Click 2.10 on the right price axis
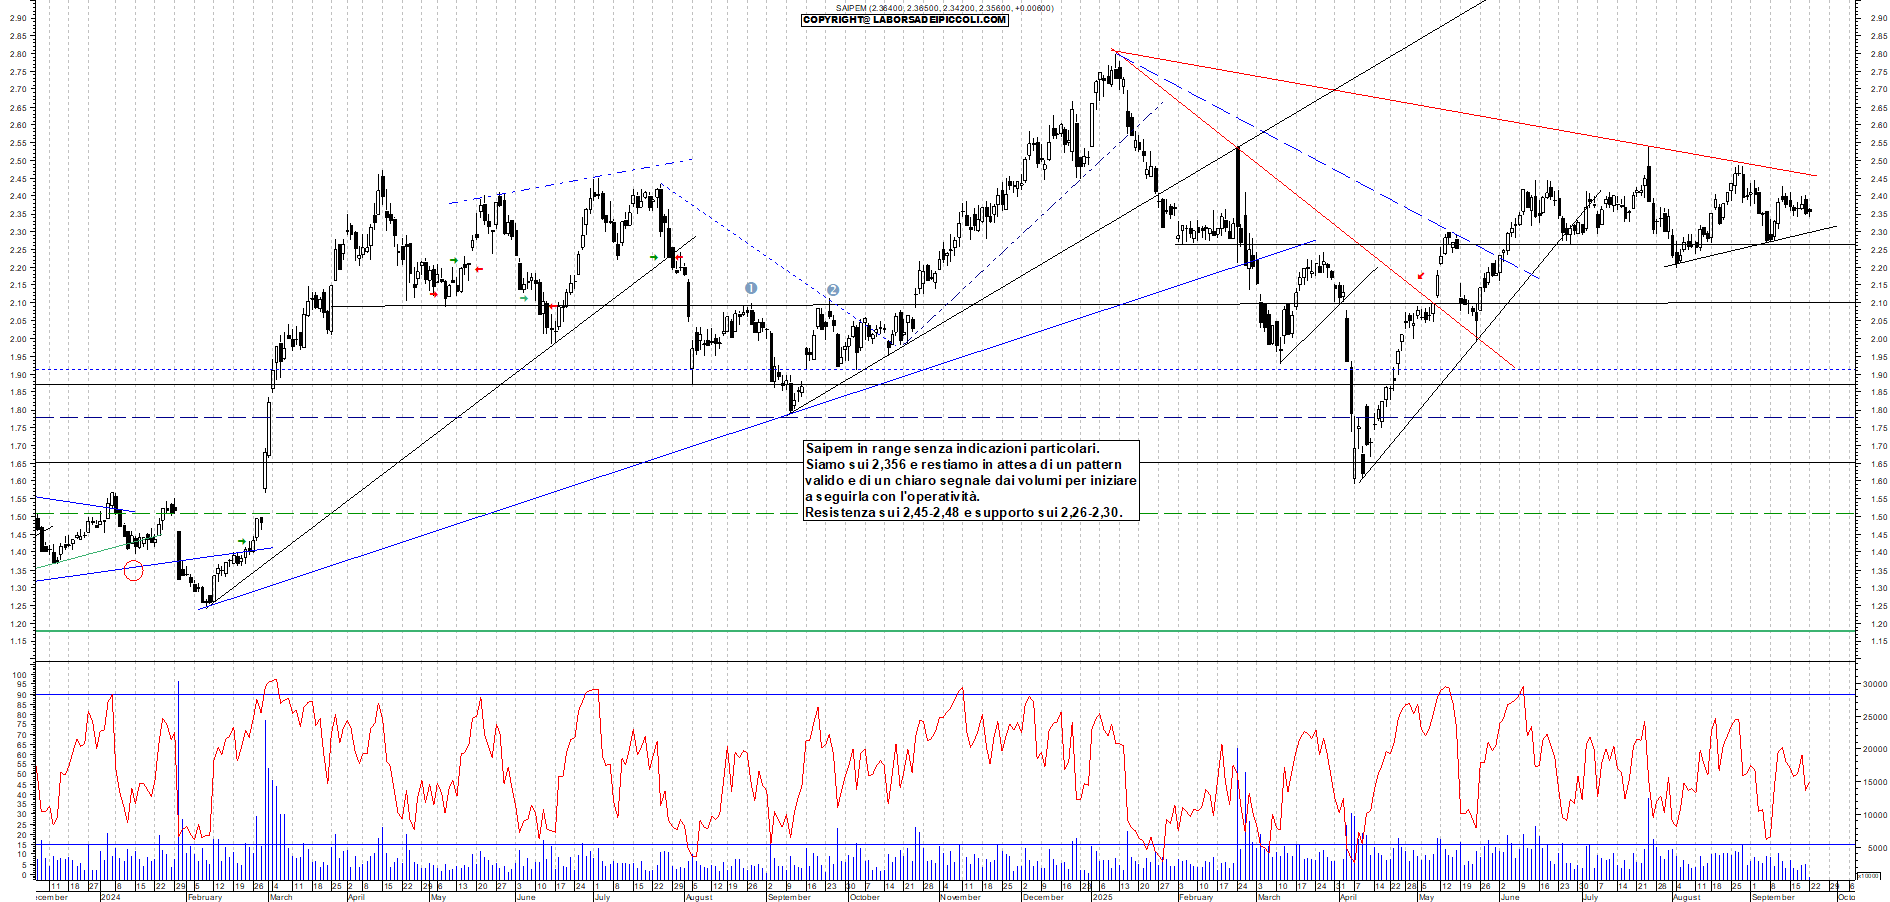The image size is (1890, 902). pos(1878,303)
